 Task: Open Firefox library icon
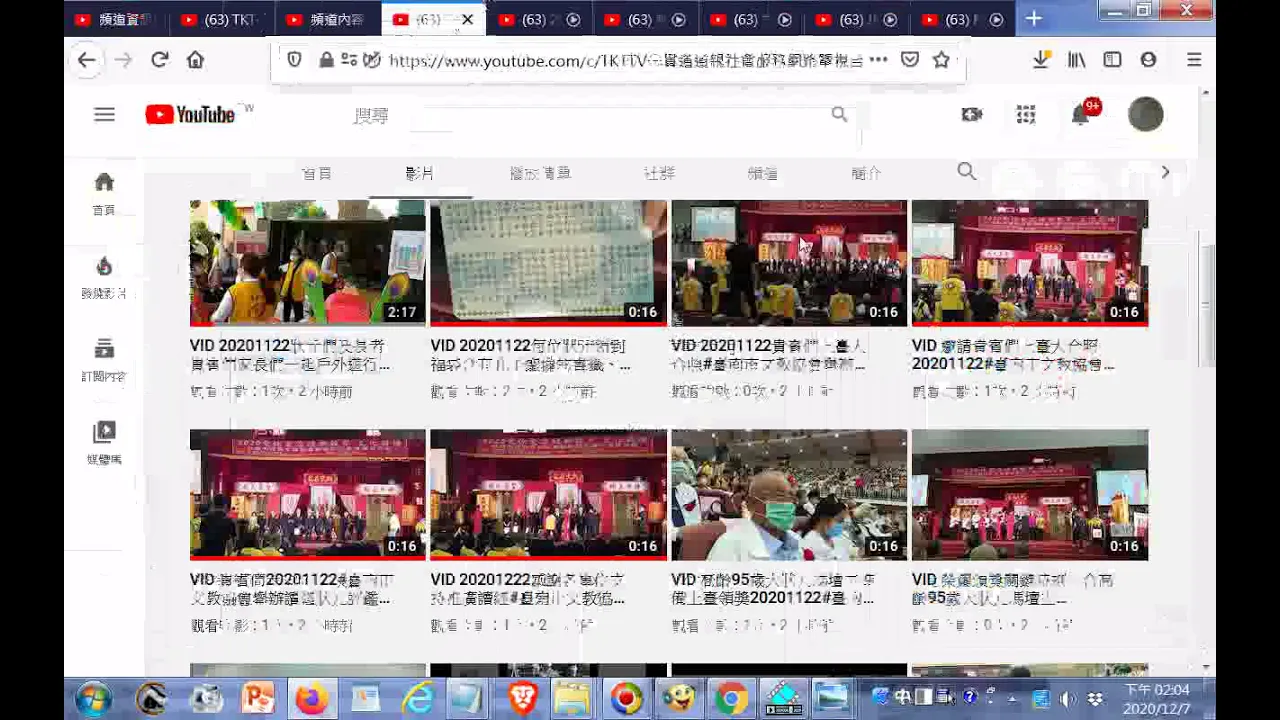point(1077,60)
